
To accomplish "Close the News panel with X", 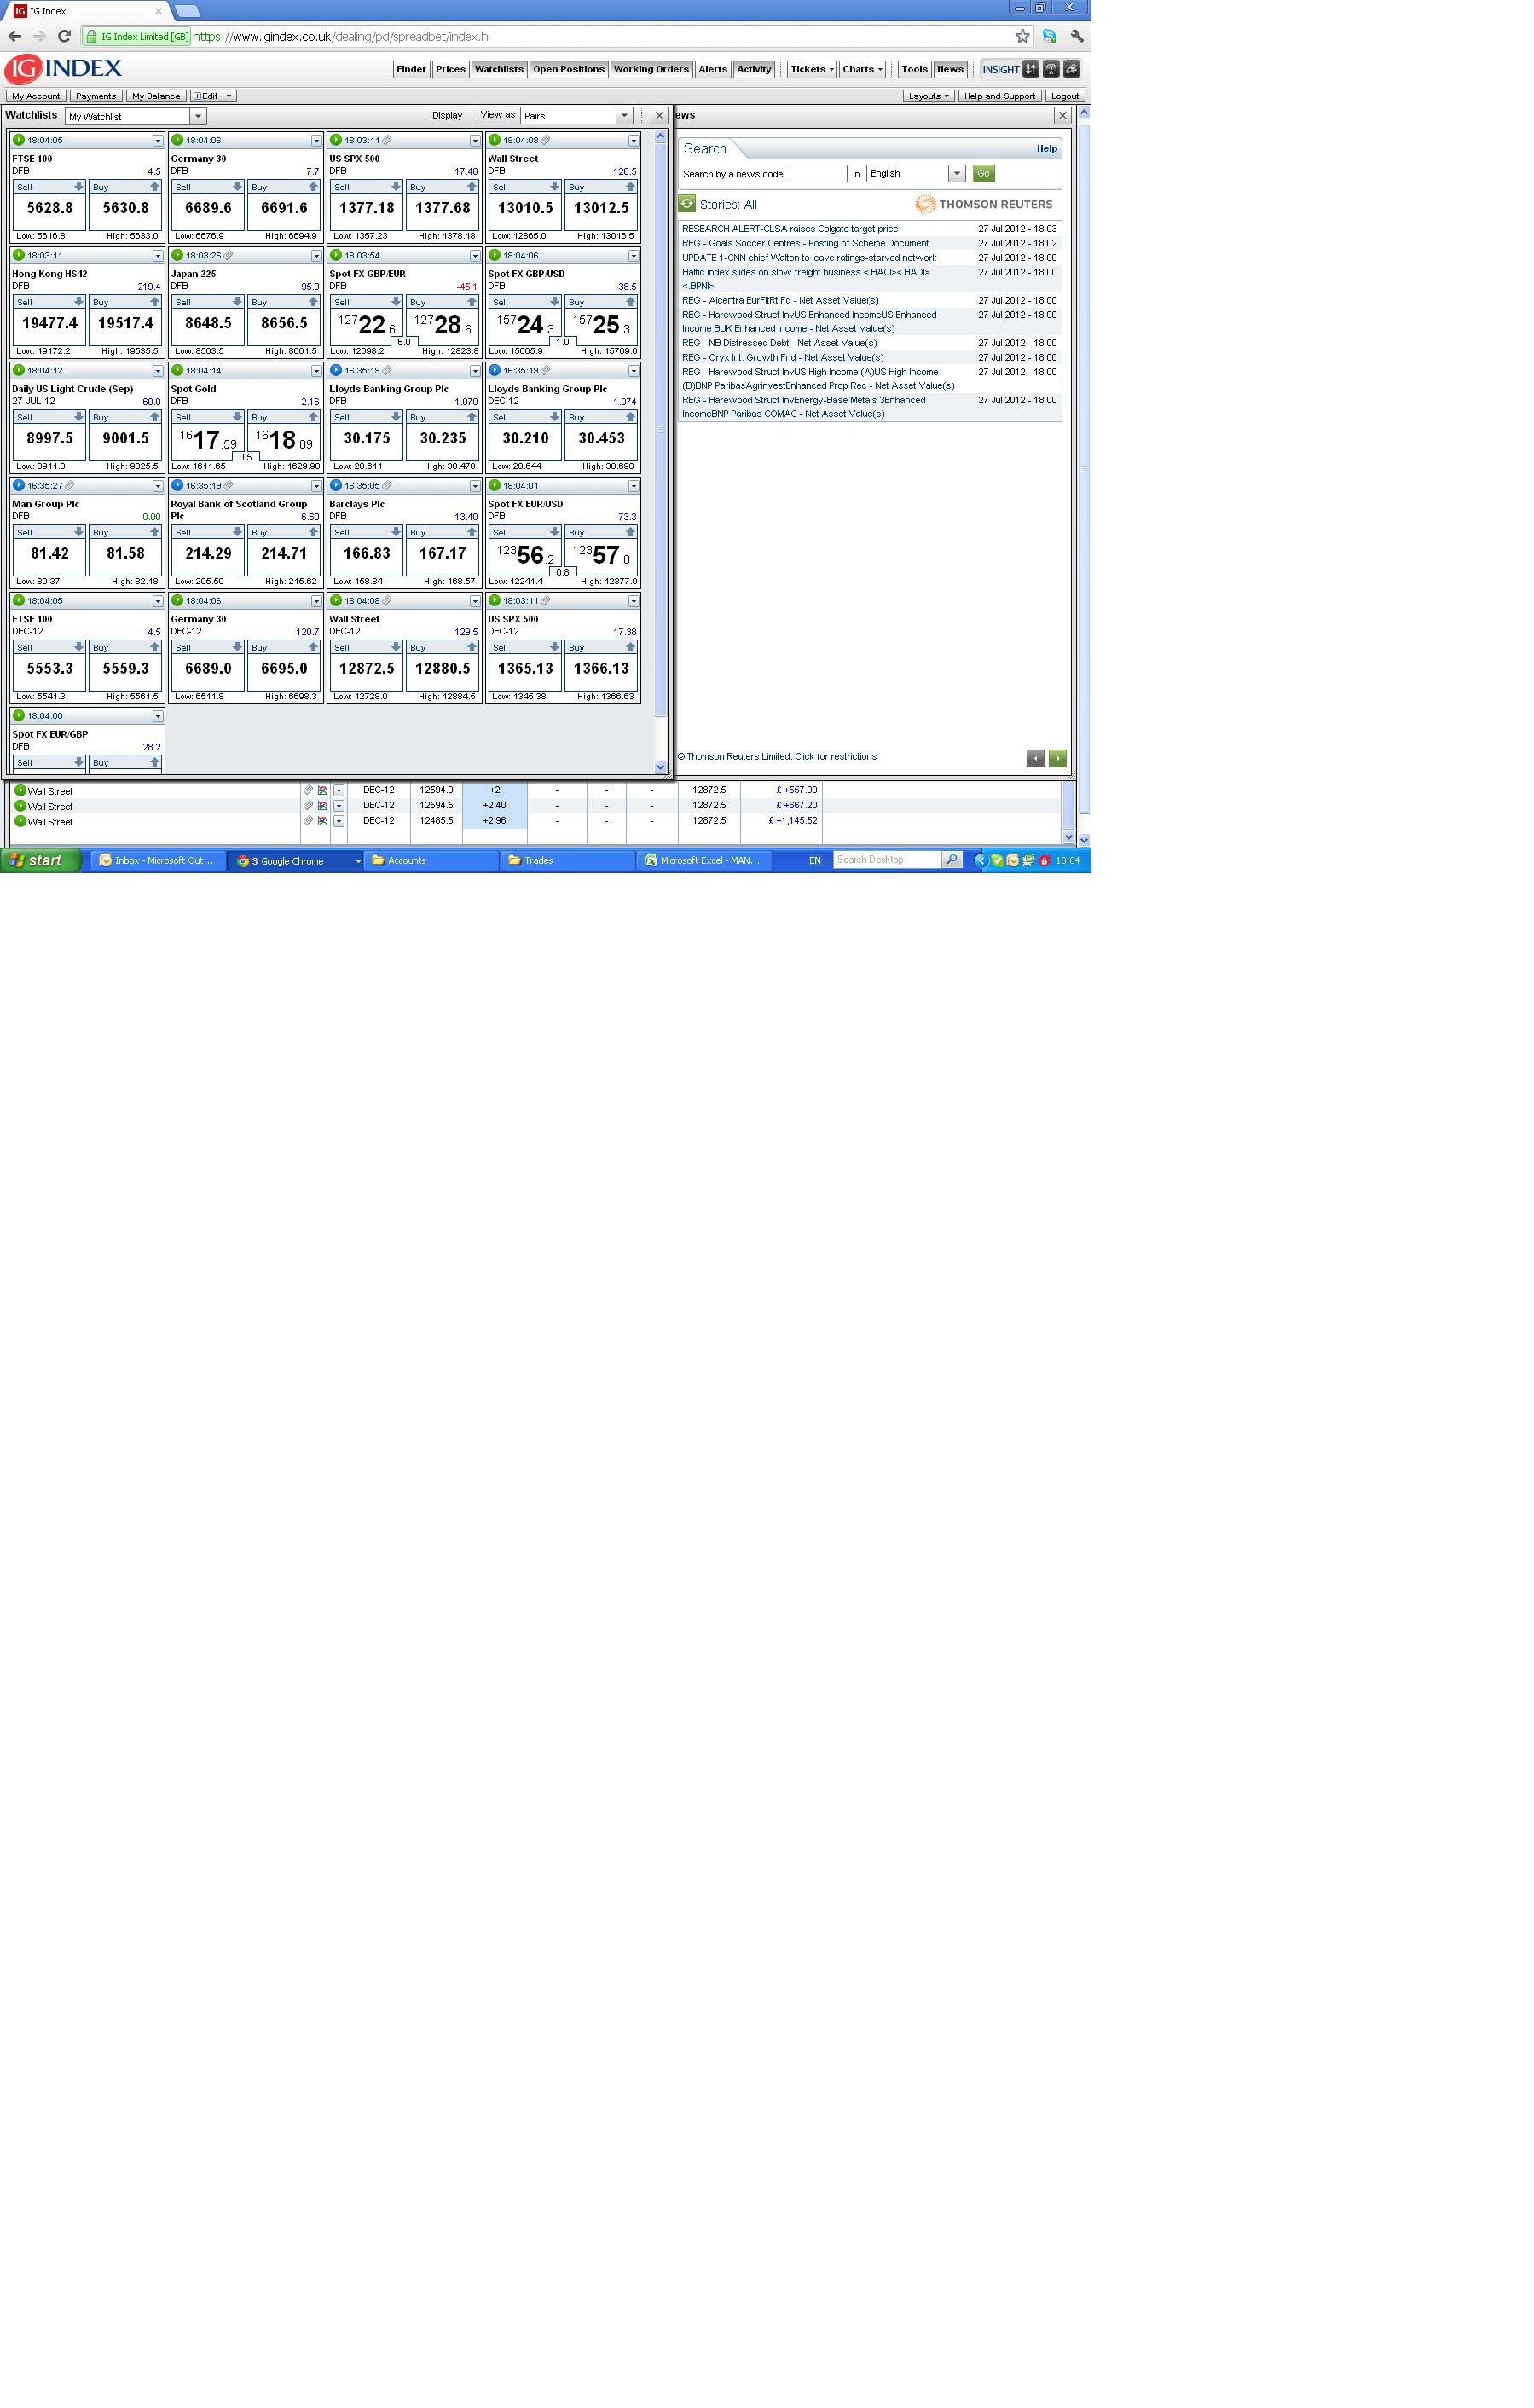I will pos(1062,116).
